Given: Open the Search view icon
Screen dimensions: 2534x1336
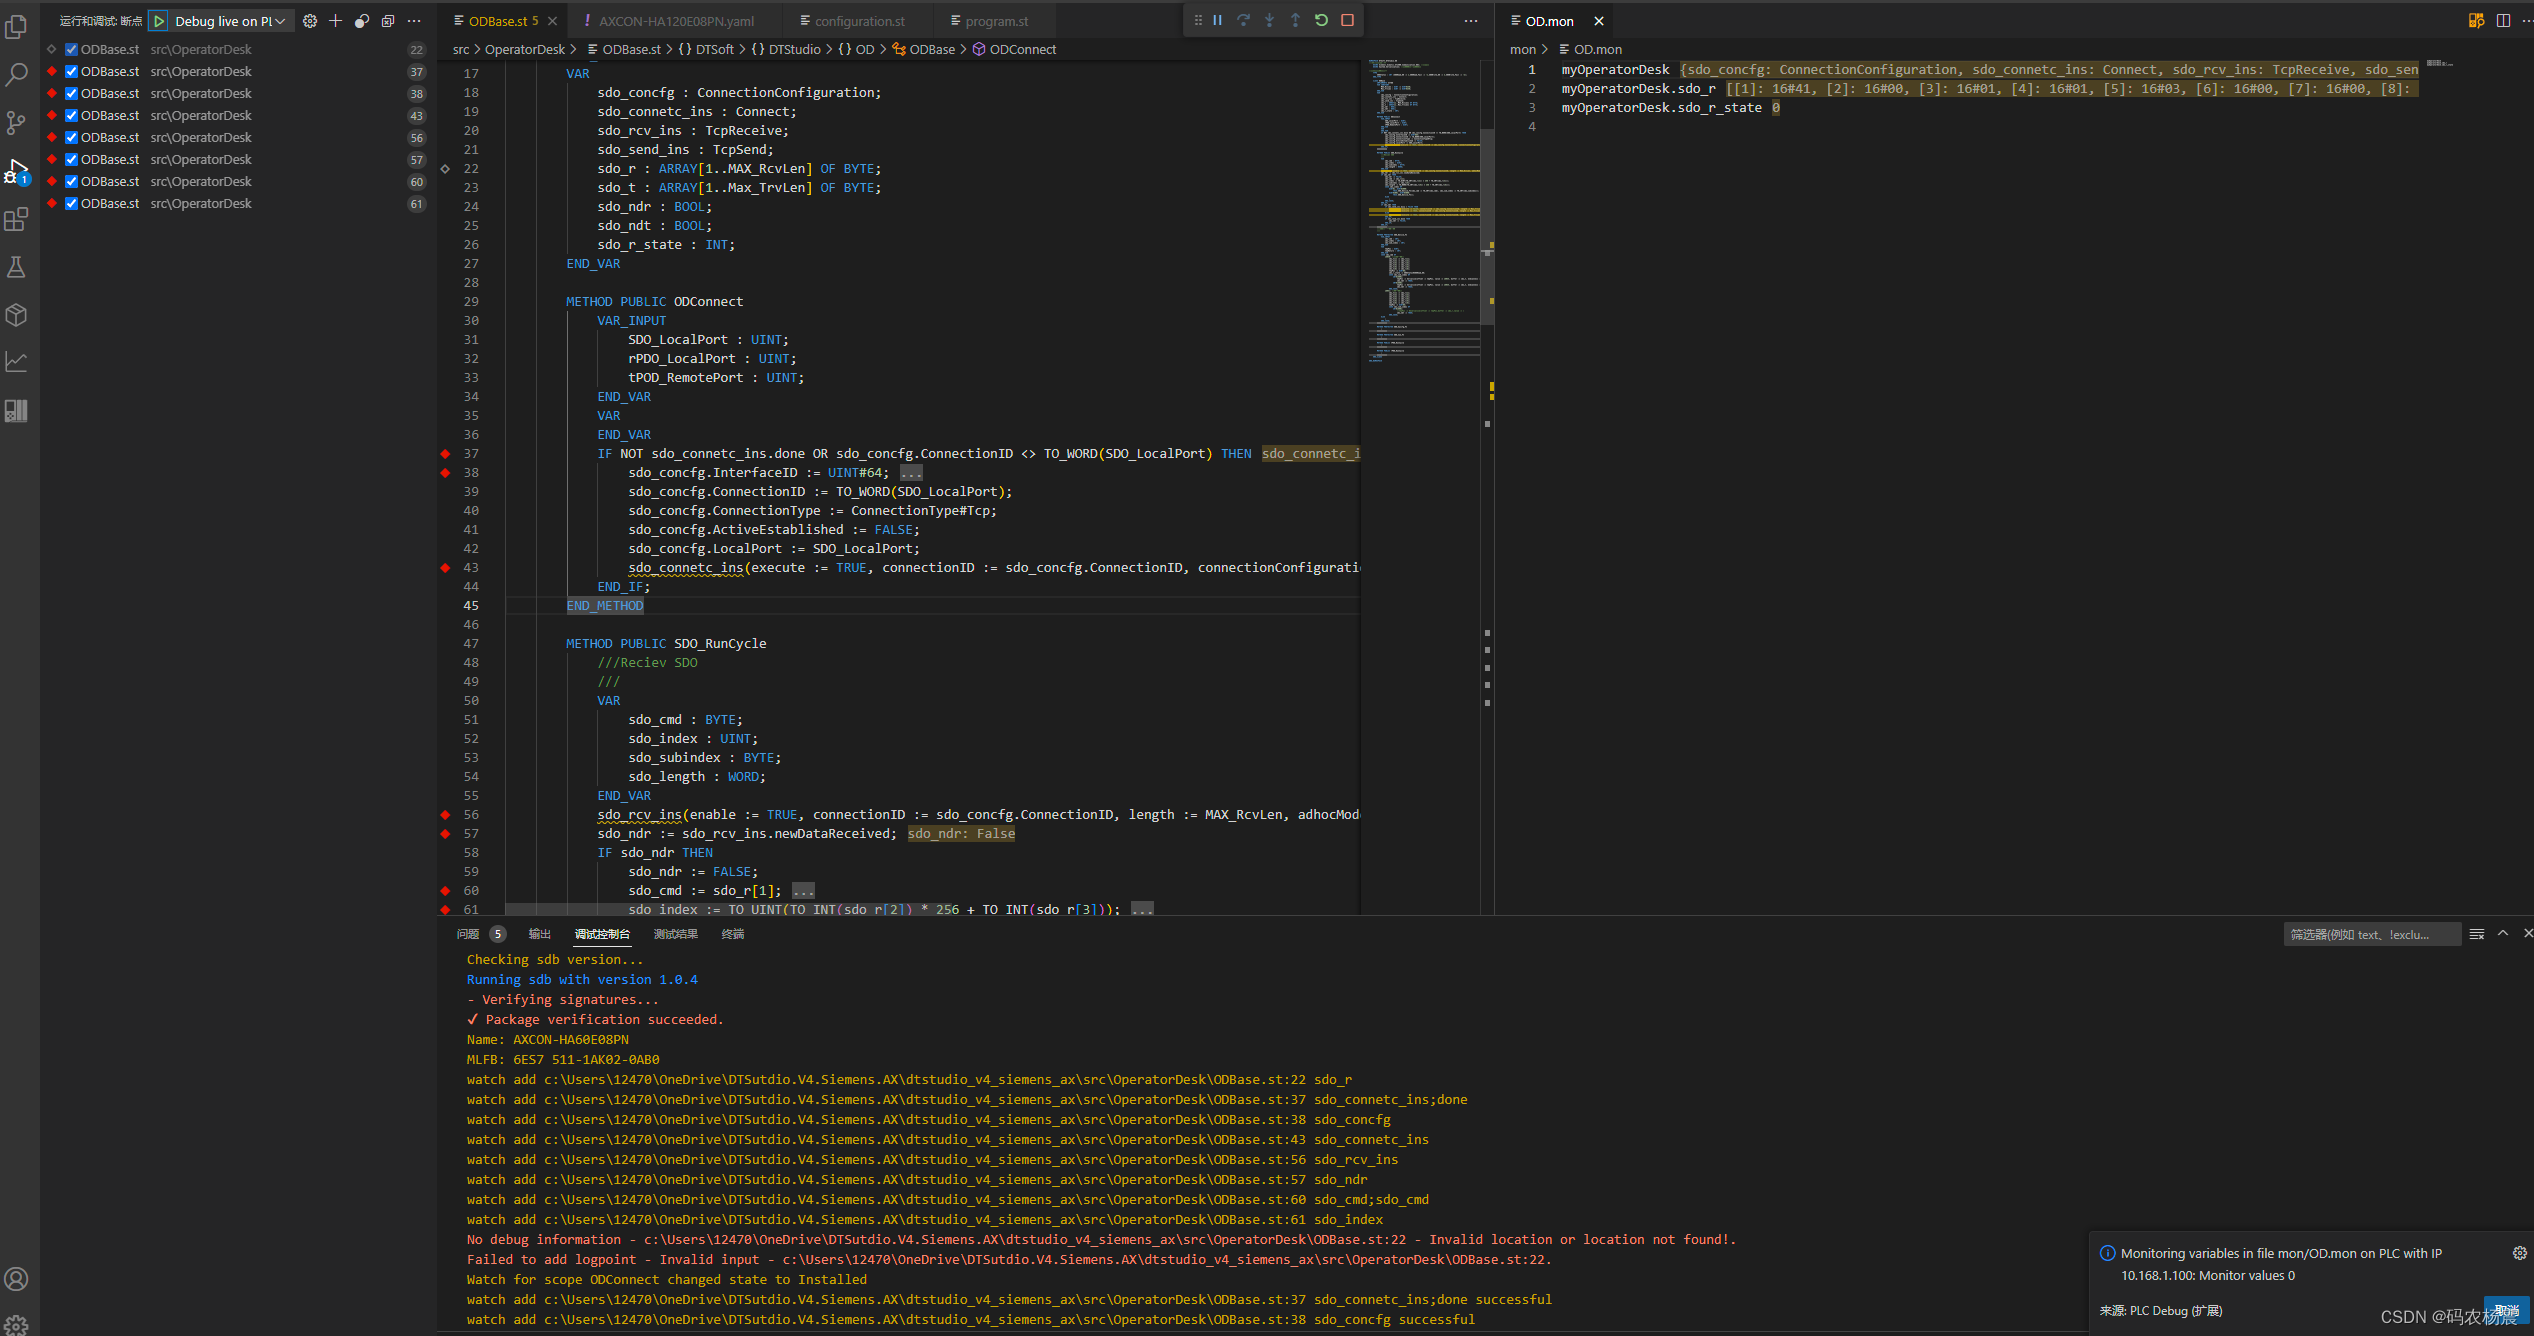Looking at the screenshot, I should pyautogui.click(x=16, y=75).
